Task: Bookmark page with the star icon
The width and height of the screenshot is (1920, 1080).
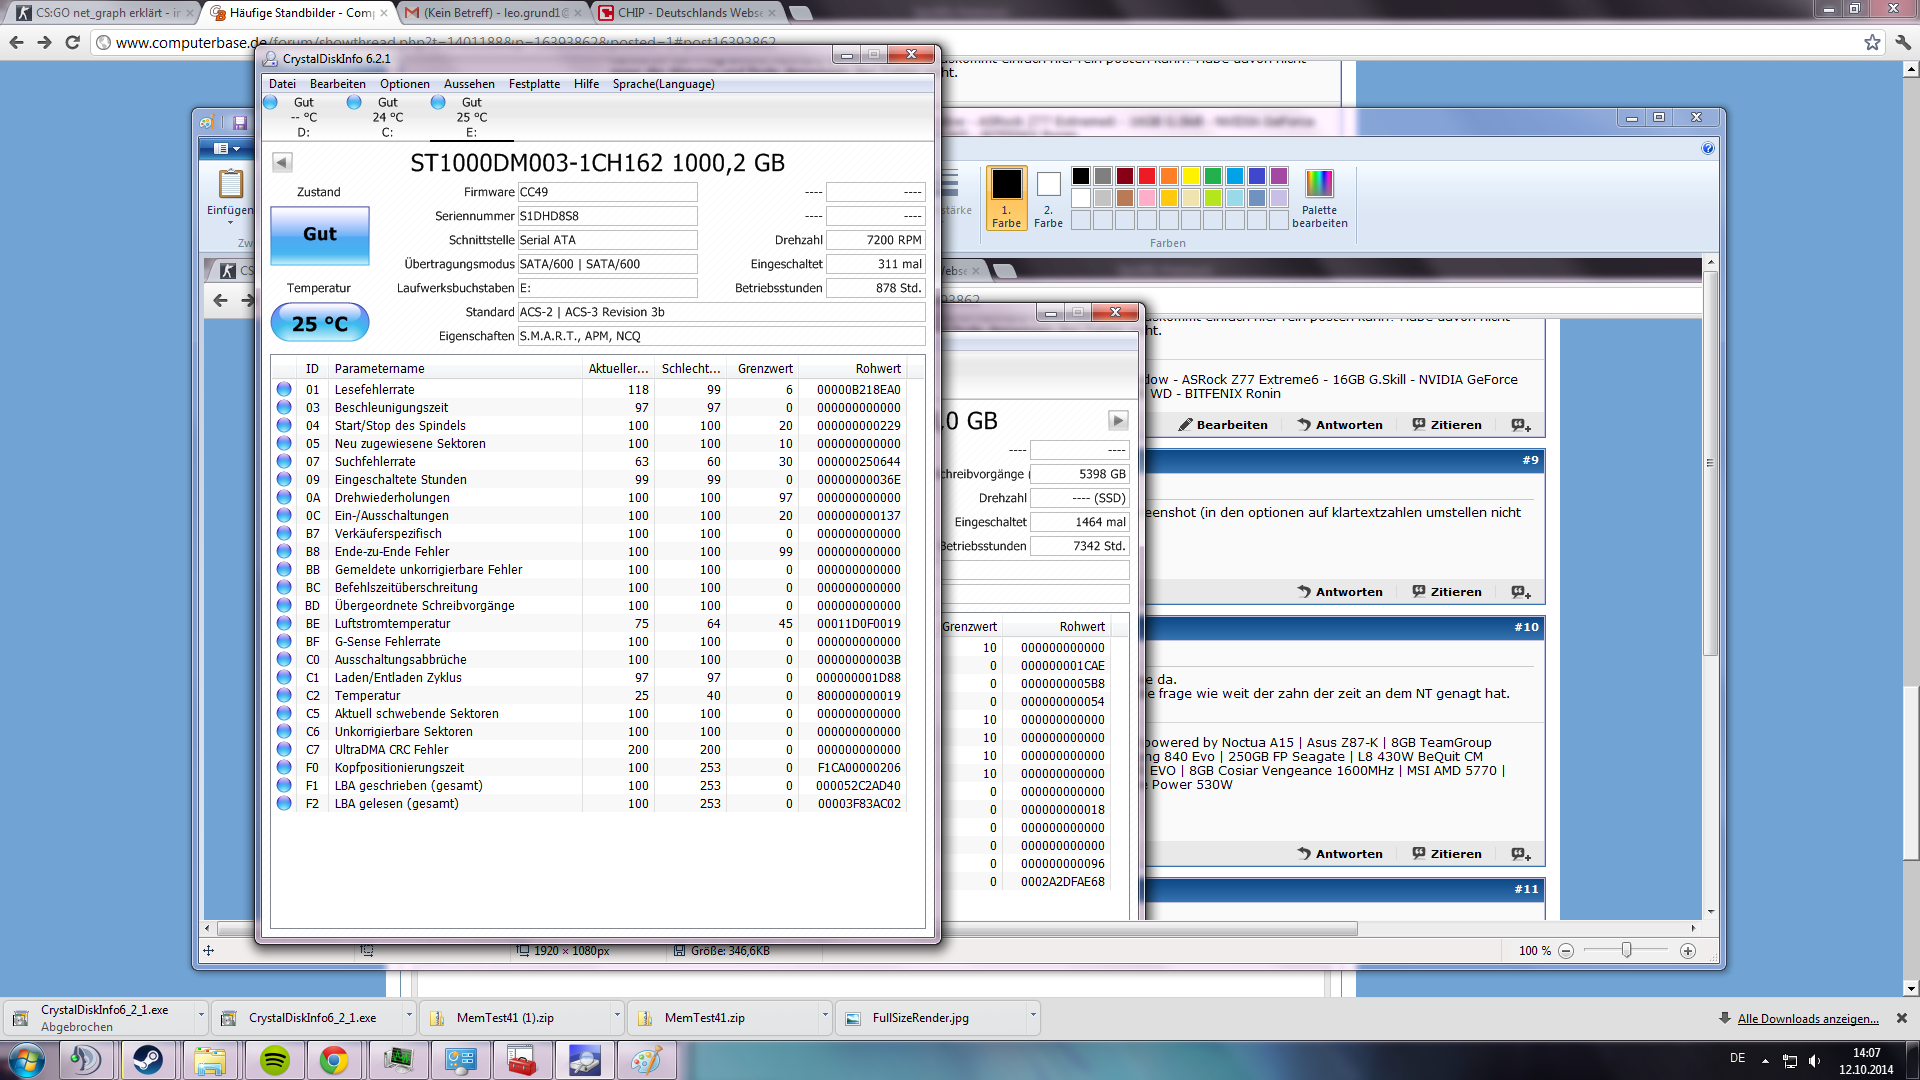Action: pyautogui.click(x=1872, y=42)
